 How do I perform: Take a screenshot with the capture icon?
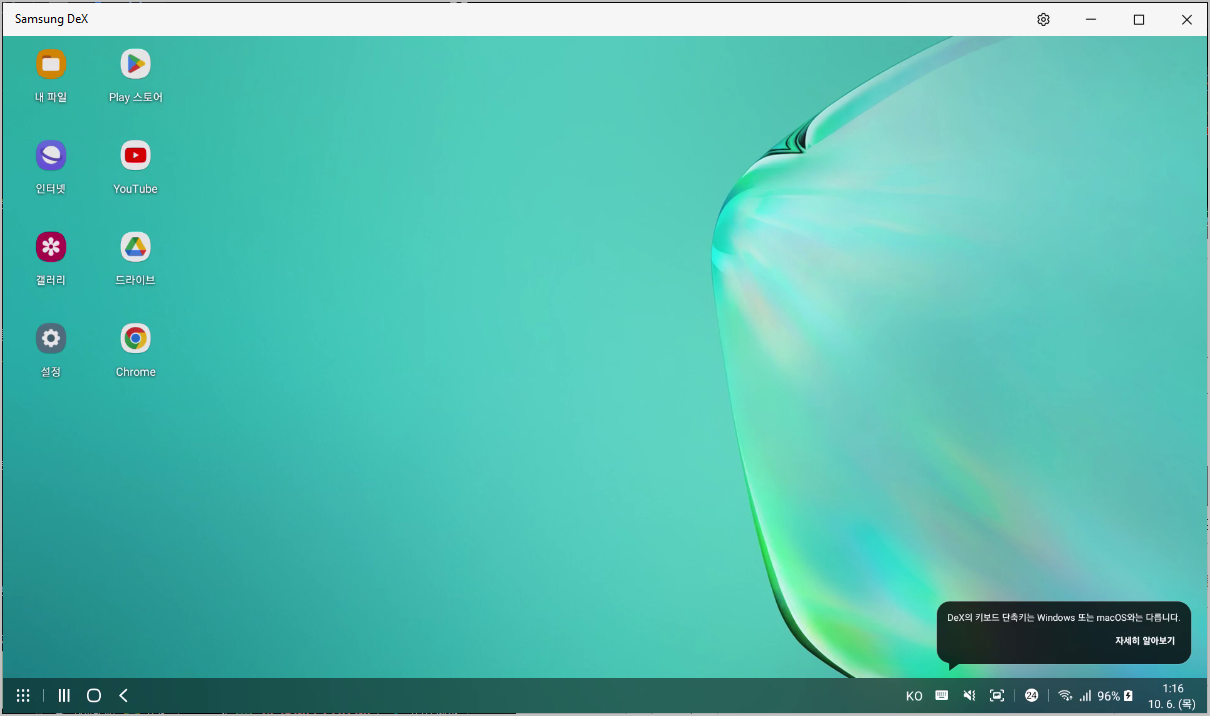[x=997, y=695]
